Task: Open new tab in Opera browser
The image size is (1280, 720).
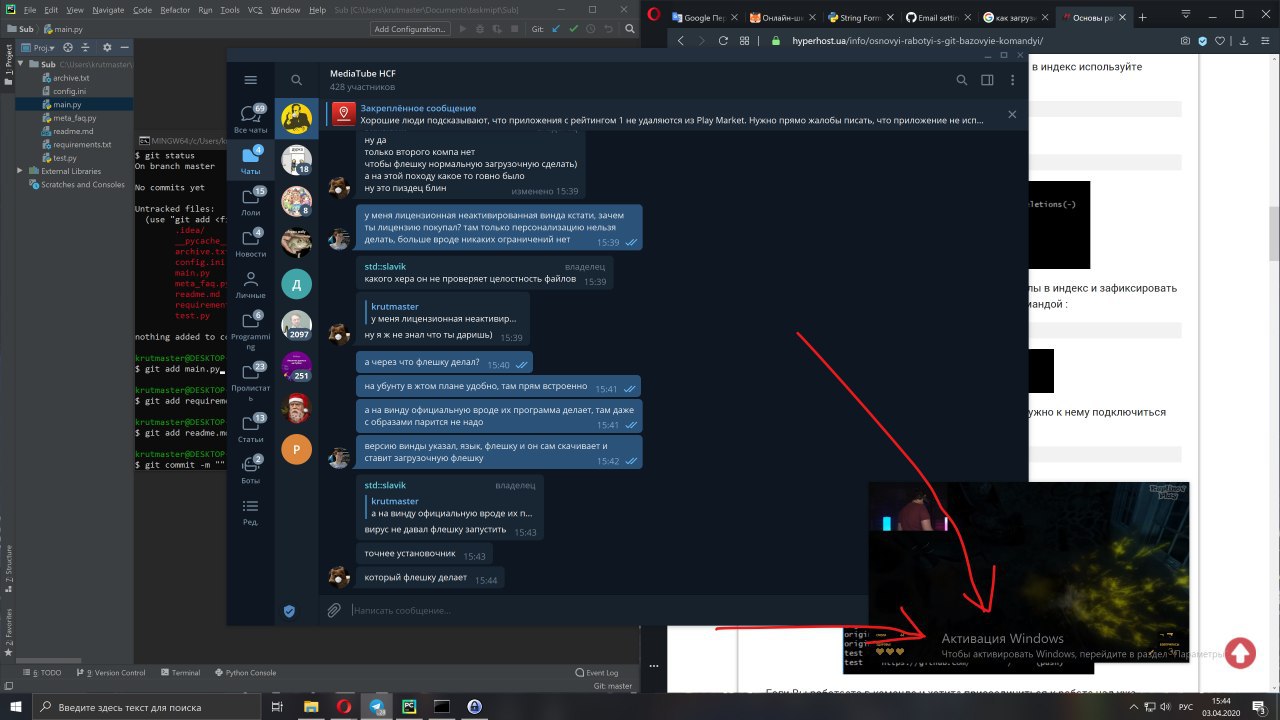Action: coord(1143,17)
